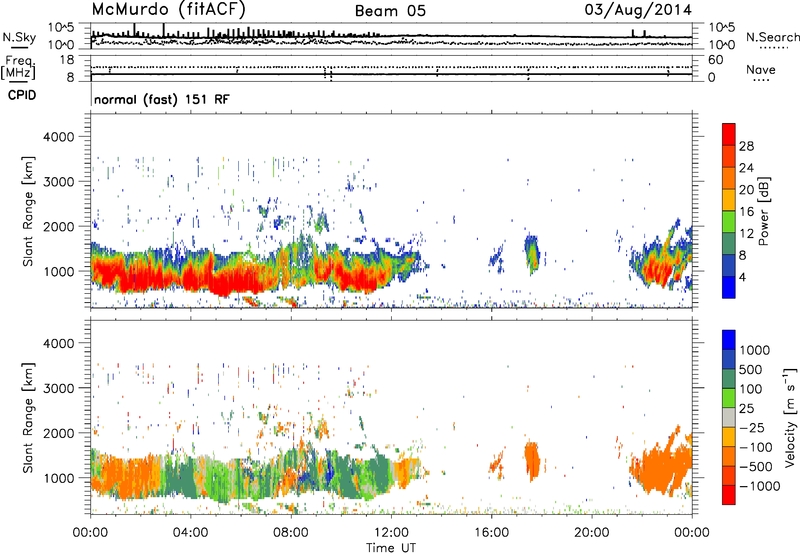Click the 16 tick on Power colorbar
The width and height of the screenshot is (800, 554).
coord(746,212)
